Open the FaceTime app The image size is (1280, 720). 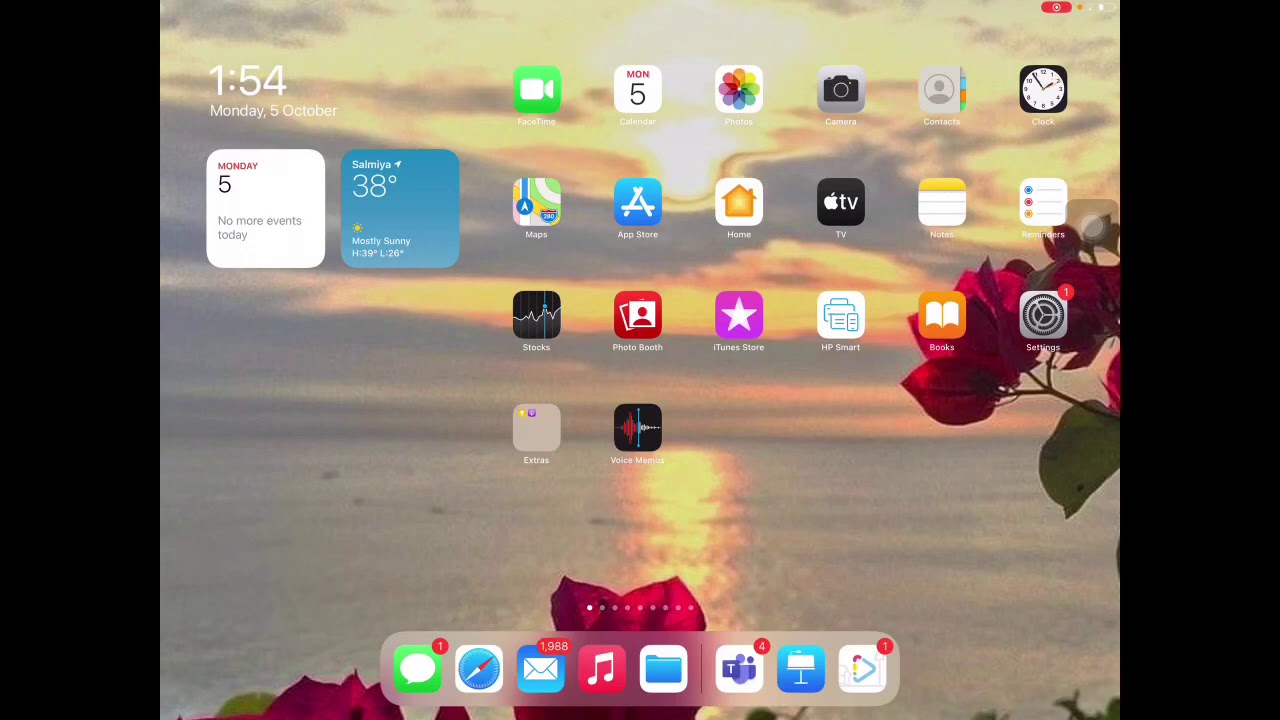coord(536,90)
